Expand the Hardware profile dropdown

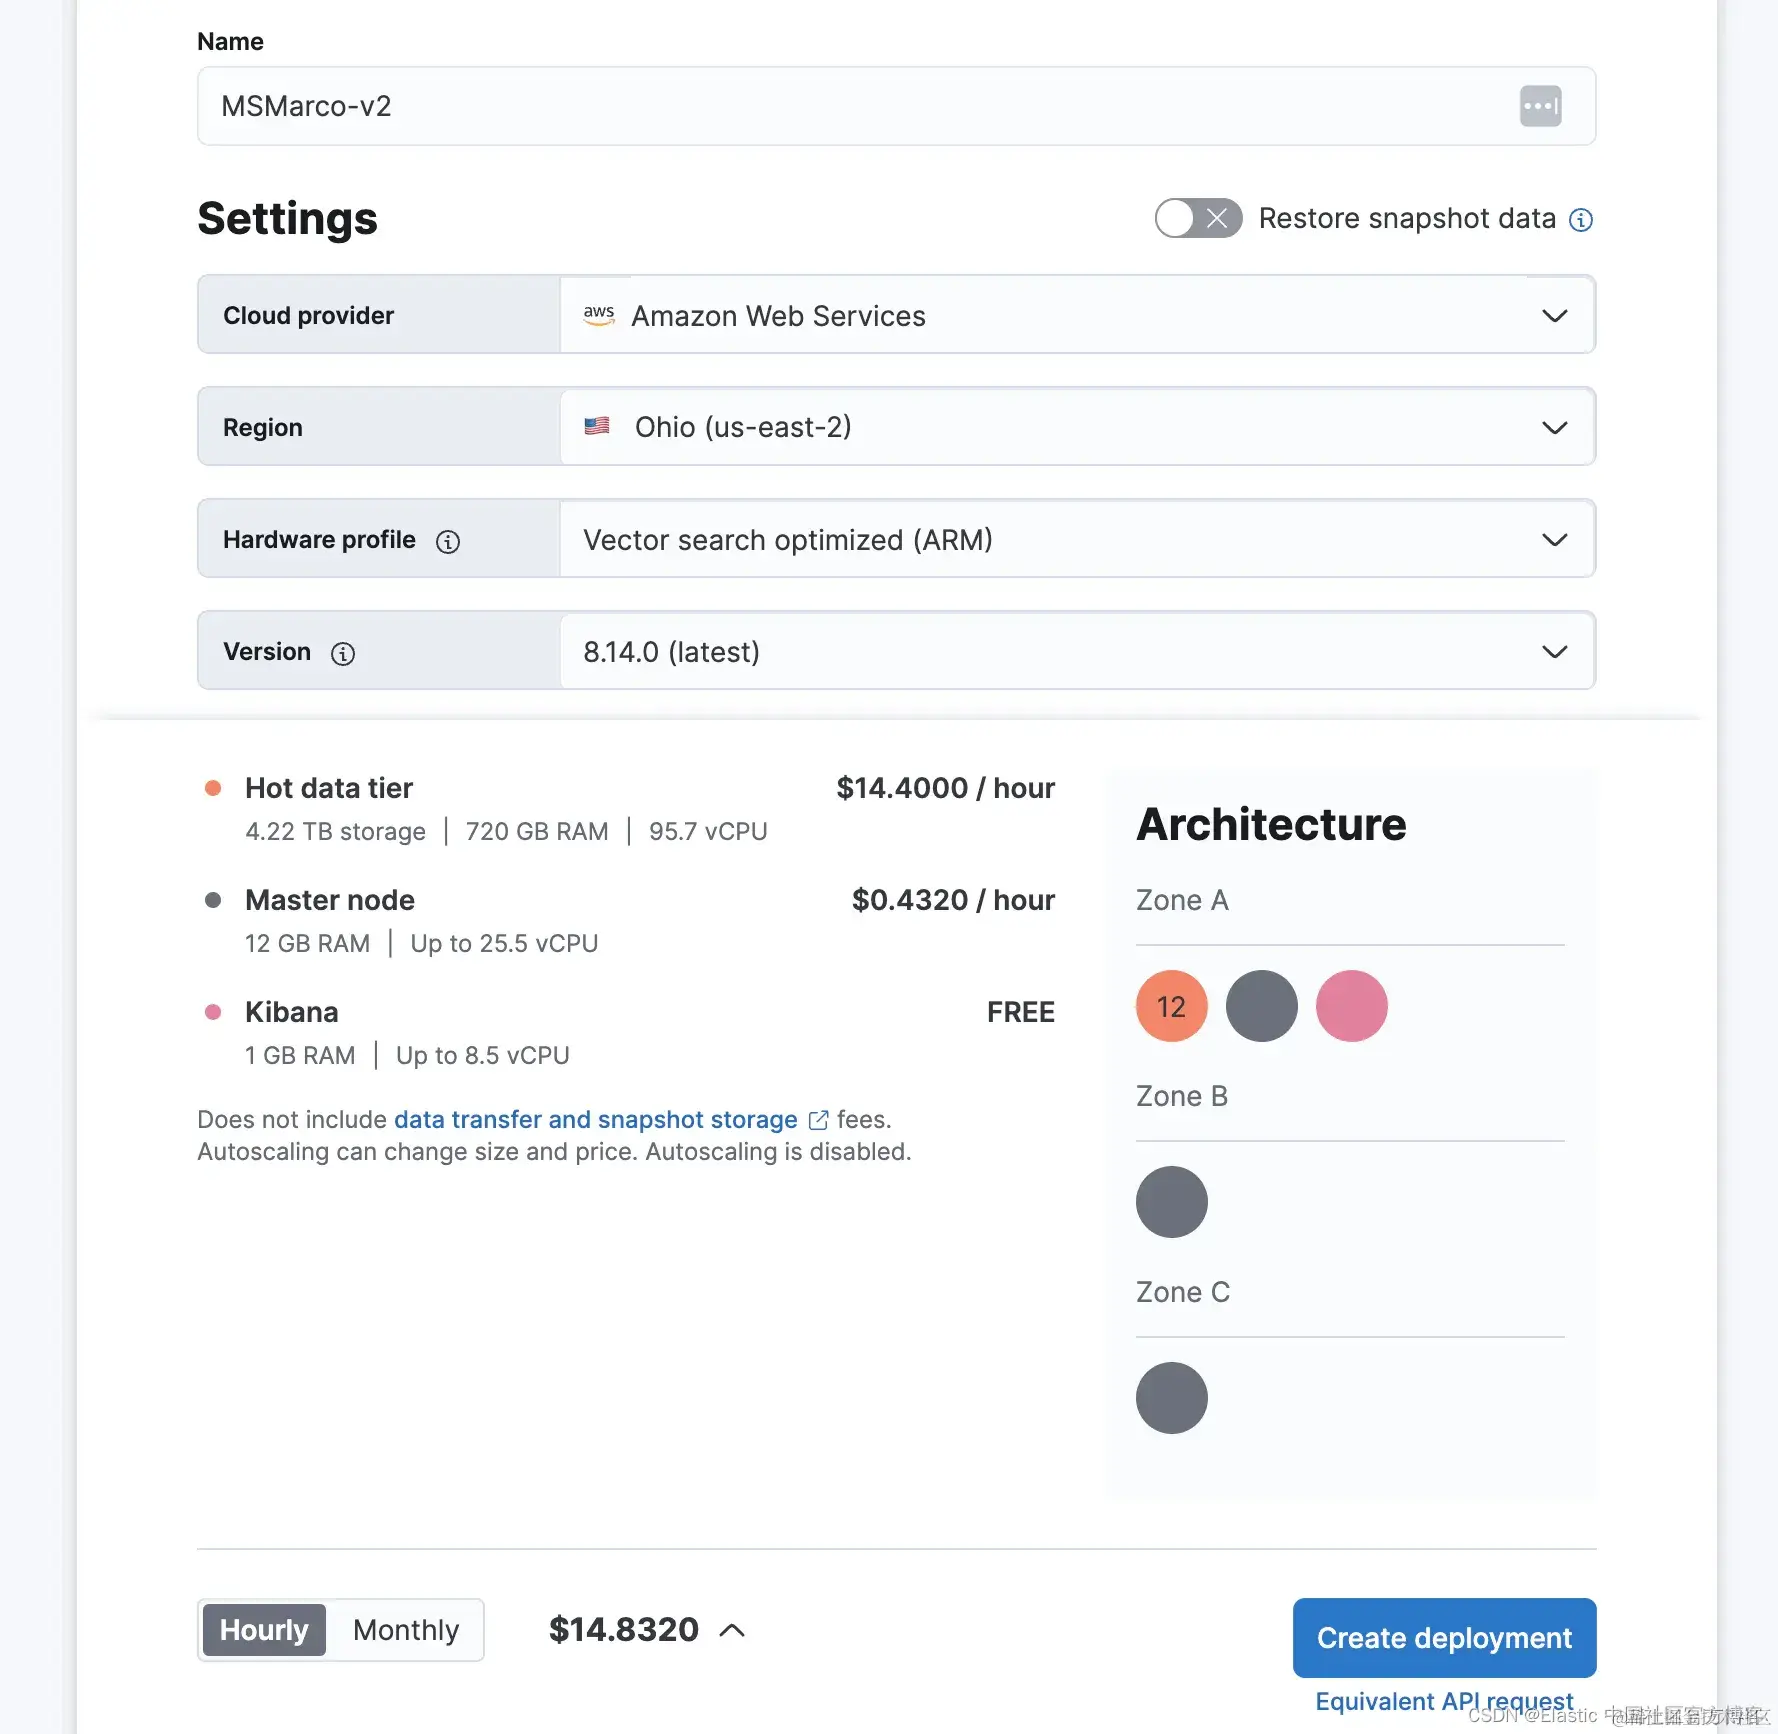click(1076, 540)
